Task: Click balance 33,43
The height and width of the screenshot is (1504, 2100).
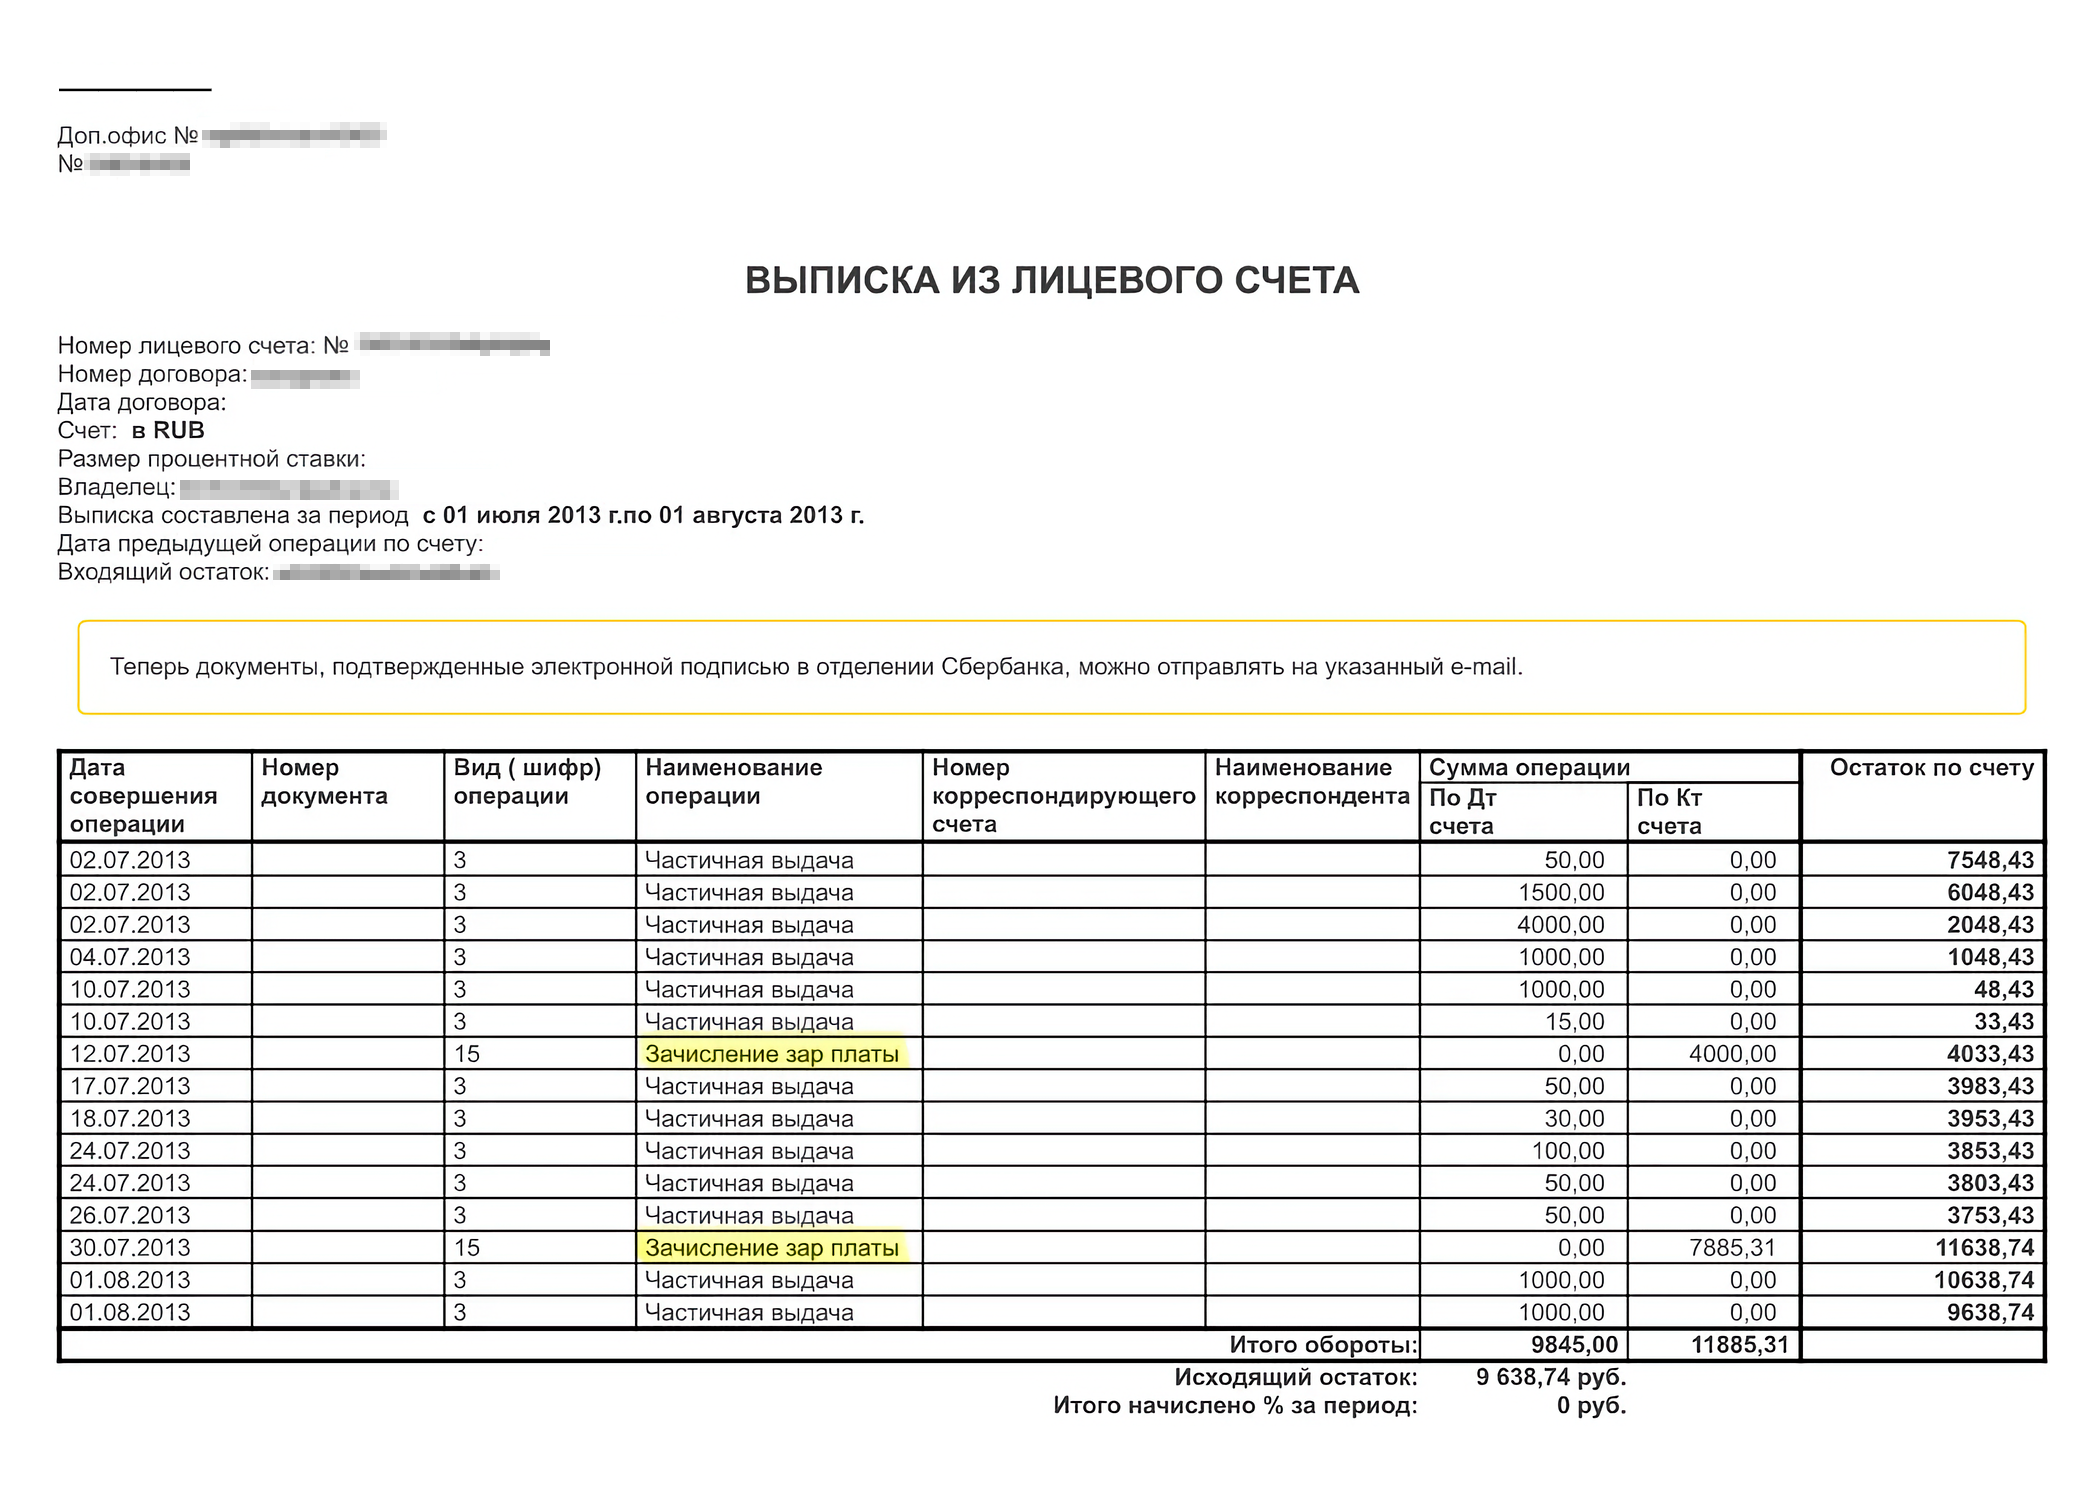Action: coord(2003,1022)
